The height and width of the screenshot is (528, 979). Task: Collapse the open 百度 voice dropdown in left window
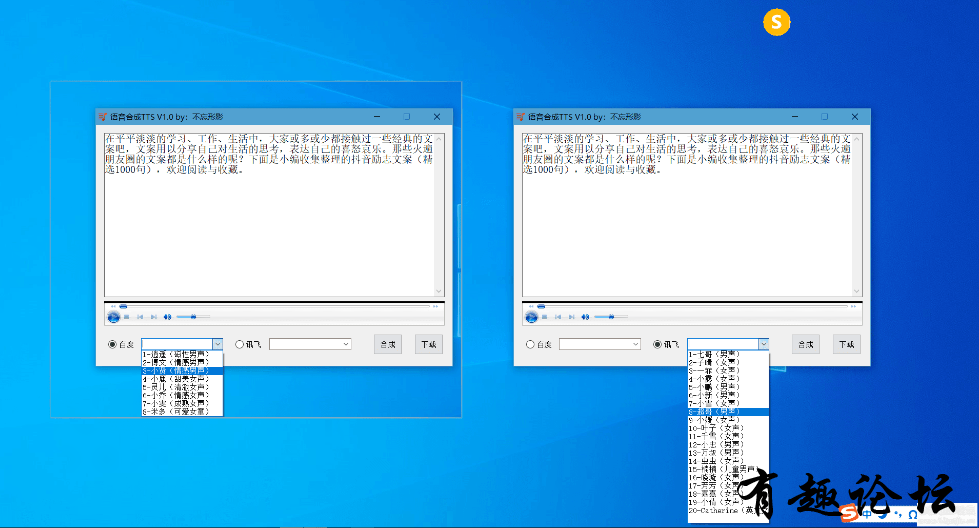[217, 344]
